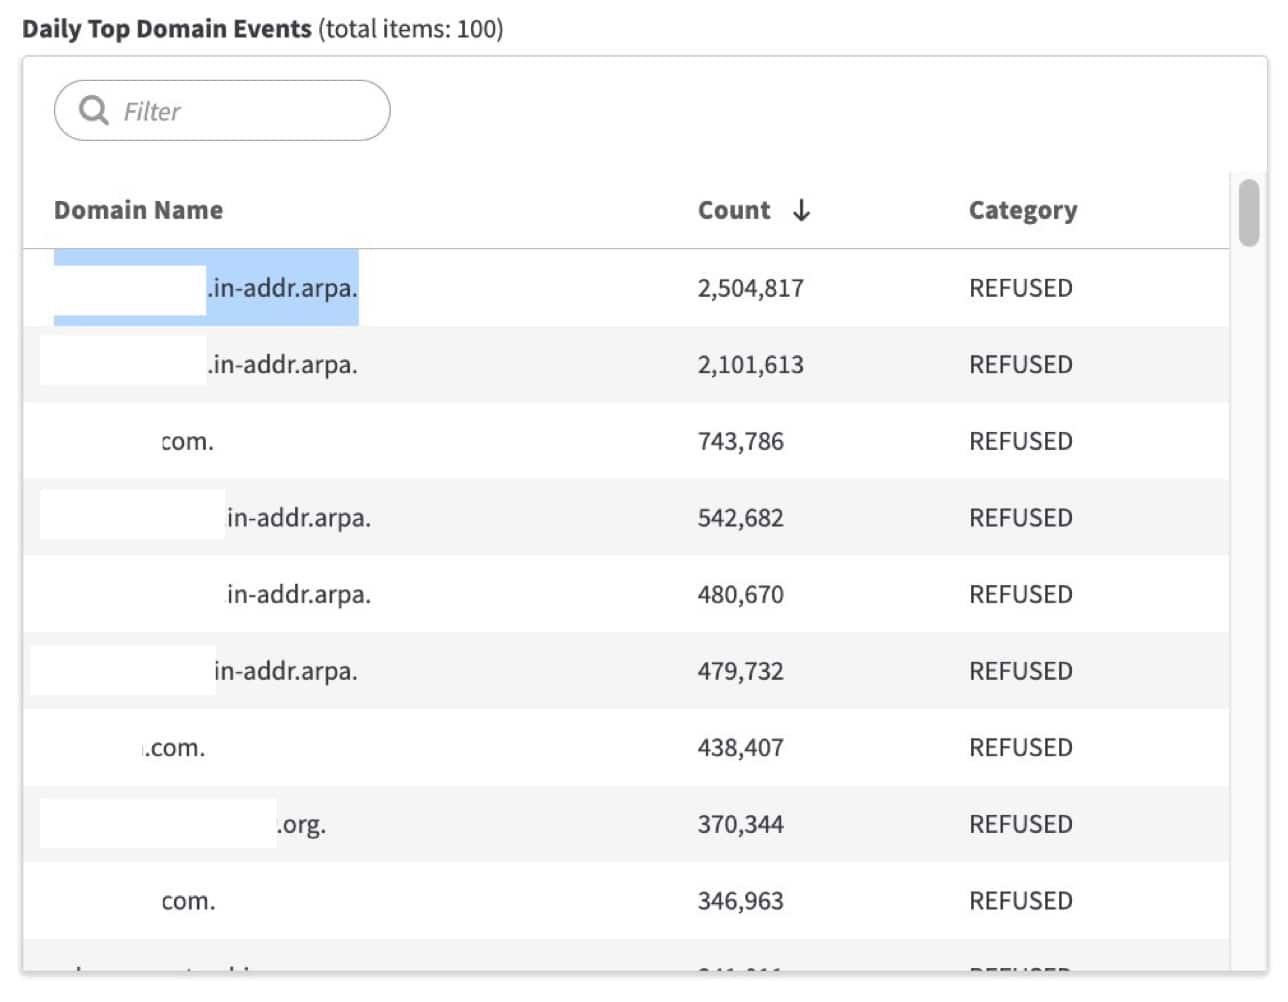Click the count value 370,344
This screenshot has height=1002, width=1288.
(x=740, y=825)
